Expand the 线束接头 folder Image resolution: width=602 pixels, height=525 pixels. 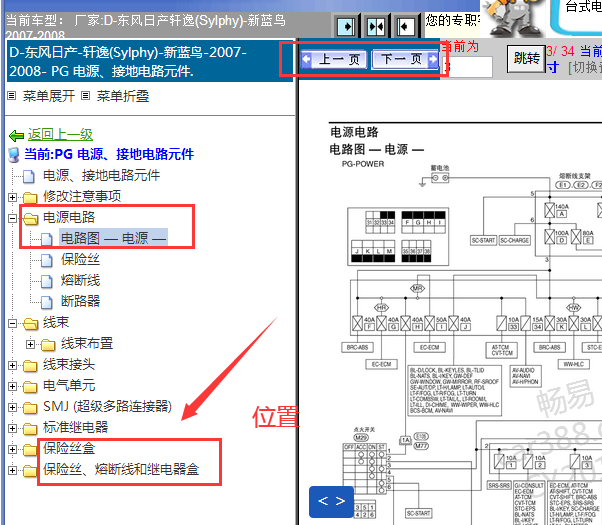[12, 365]
